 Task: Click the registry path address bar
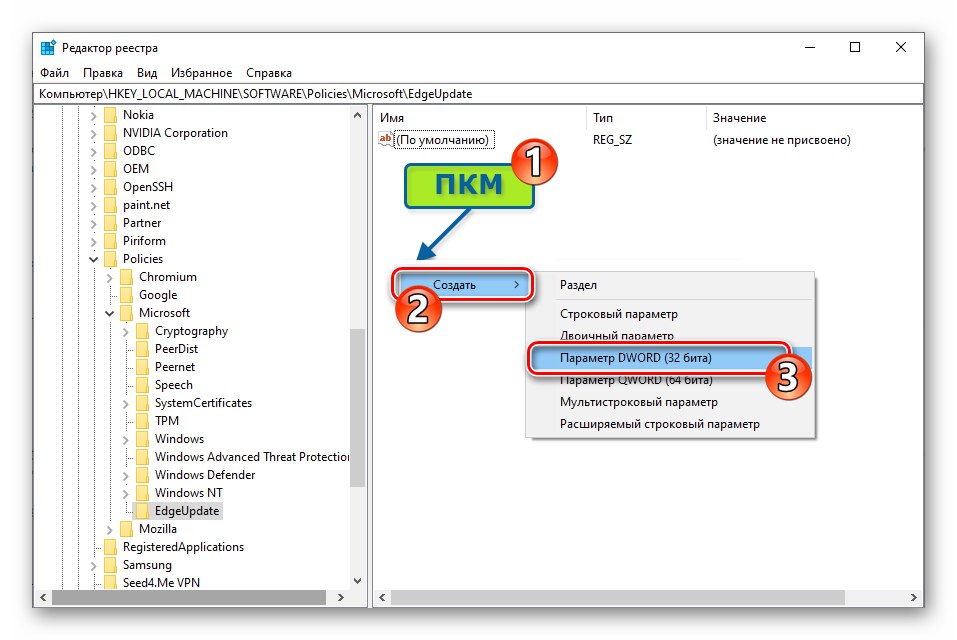tap(478, 94)
